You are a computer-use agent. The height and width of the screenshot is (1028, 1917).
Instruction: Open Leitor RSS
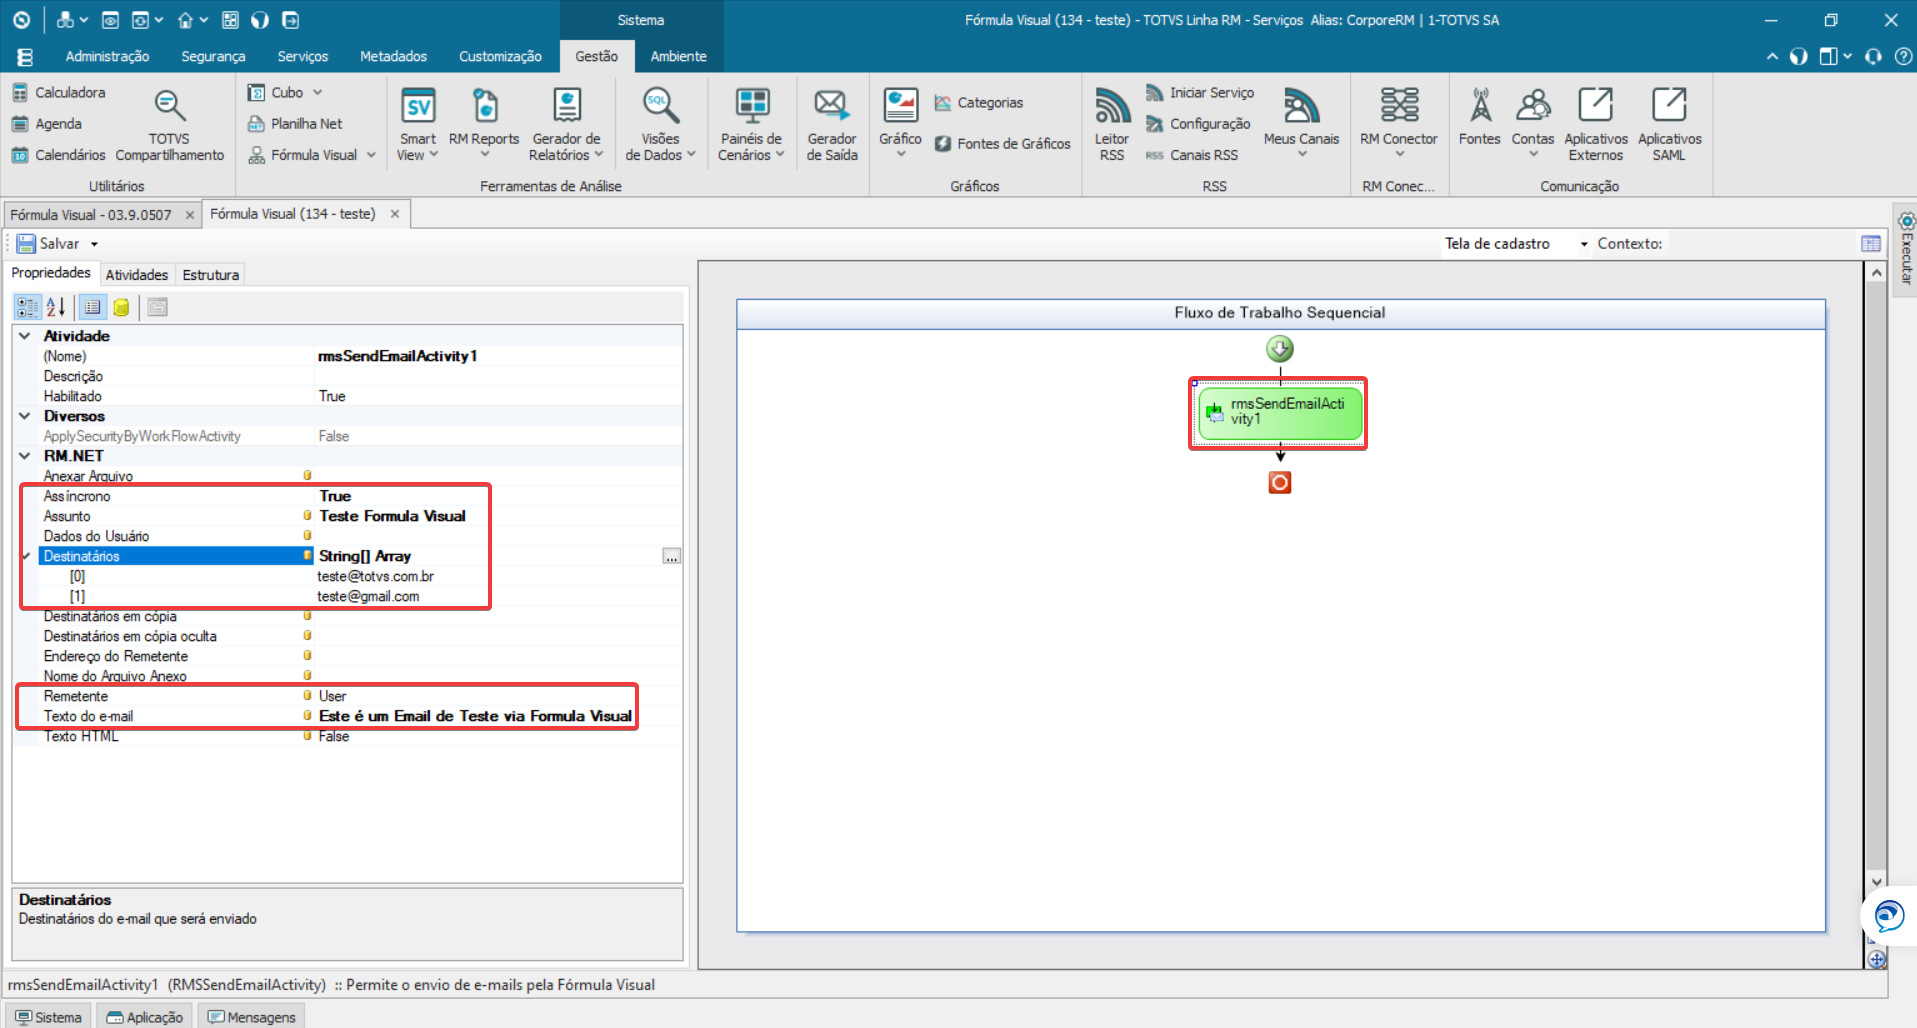coord(1112,125)
